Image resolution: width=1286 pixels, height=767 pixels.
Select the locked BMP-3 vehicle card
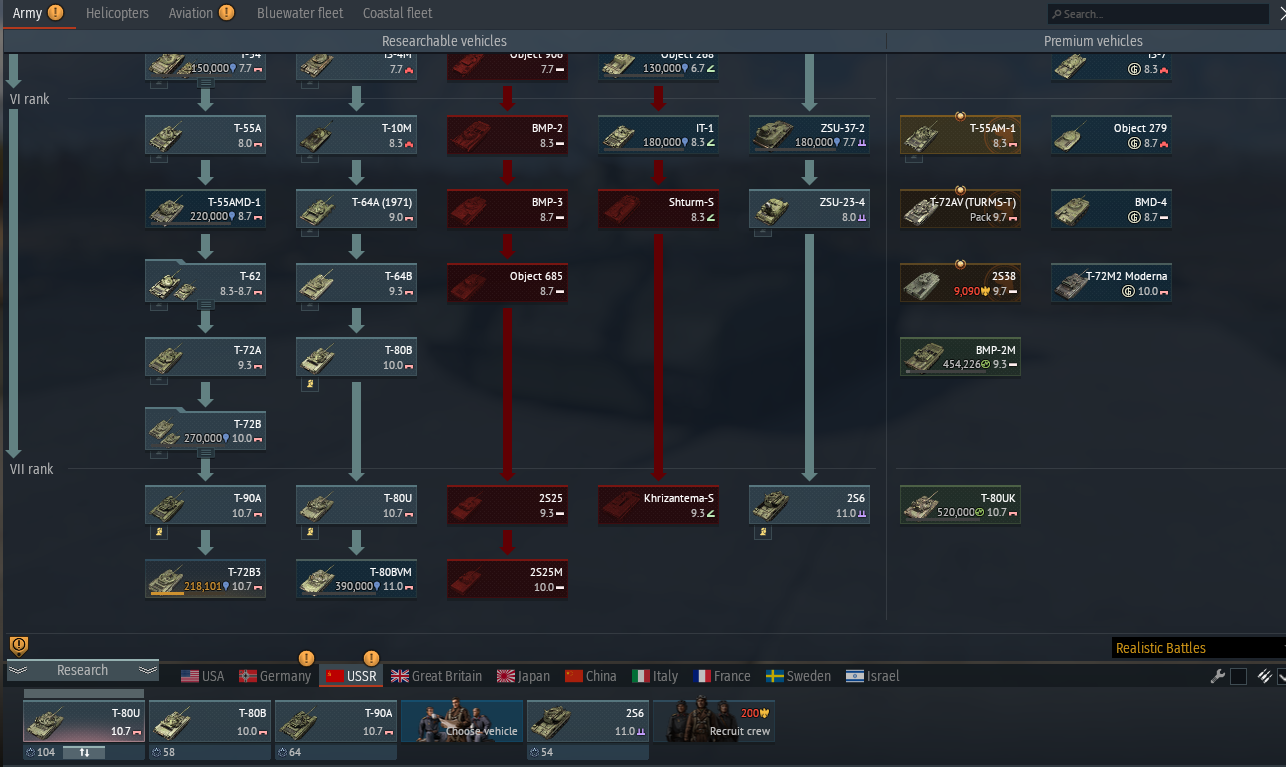pos(508,209)
